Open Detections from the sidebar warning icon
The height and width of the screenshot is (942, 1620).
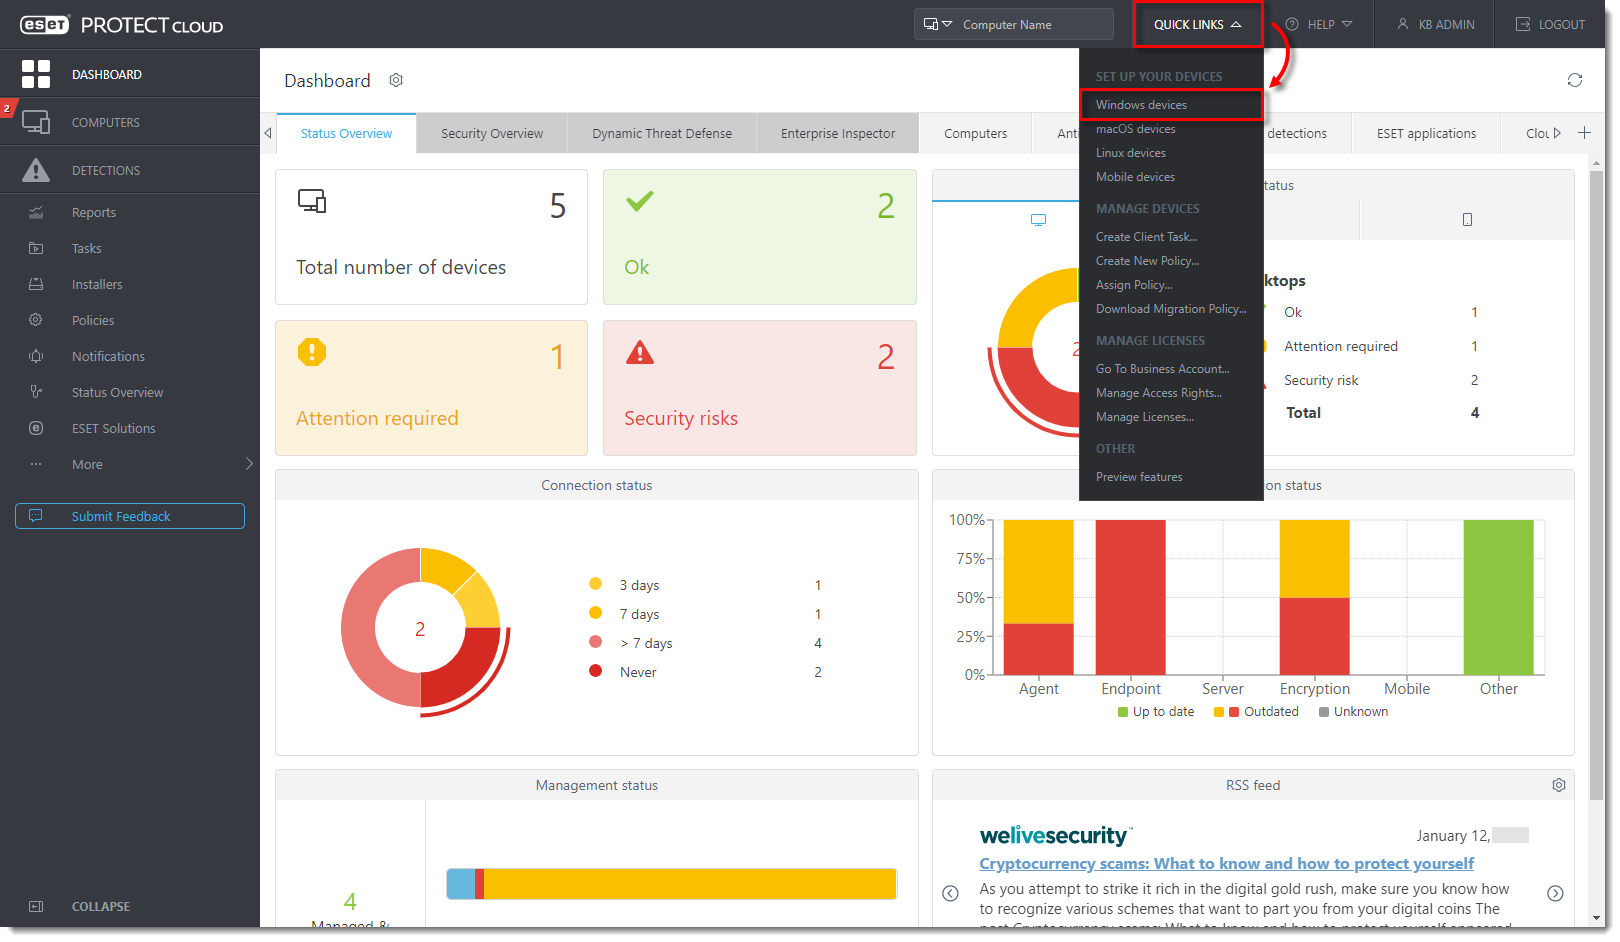[36, 171]
